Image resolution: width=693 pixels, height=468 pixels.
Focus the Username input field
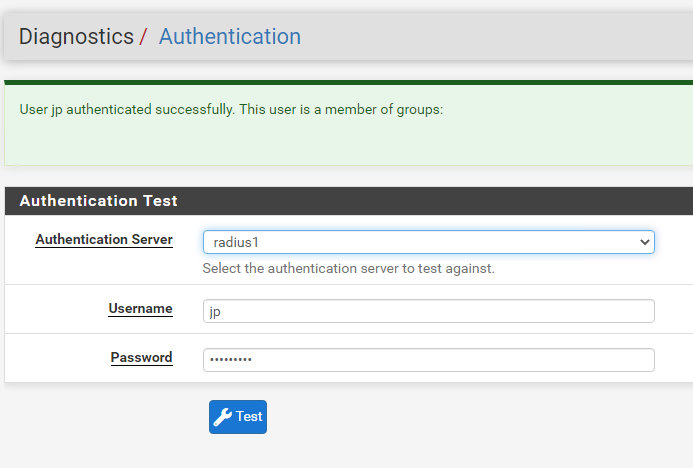pos(428,311)
